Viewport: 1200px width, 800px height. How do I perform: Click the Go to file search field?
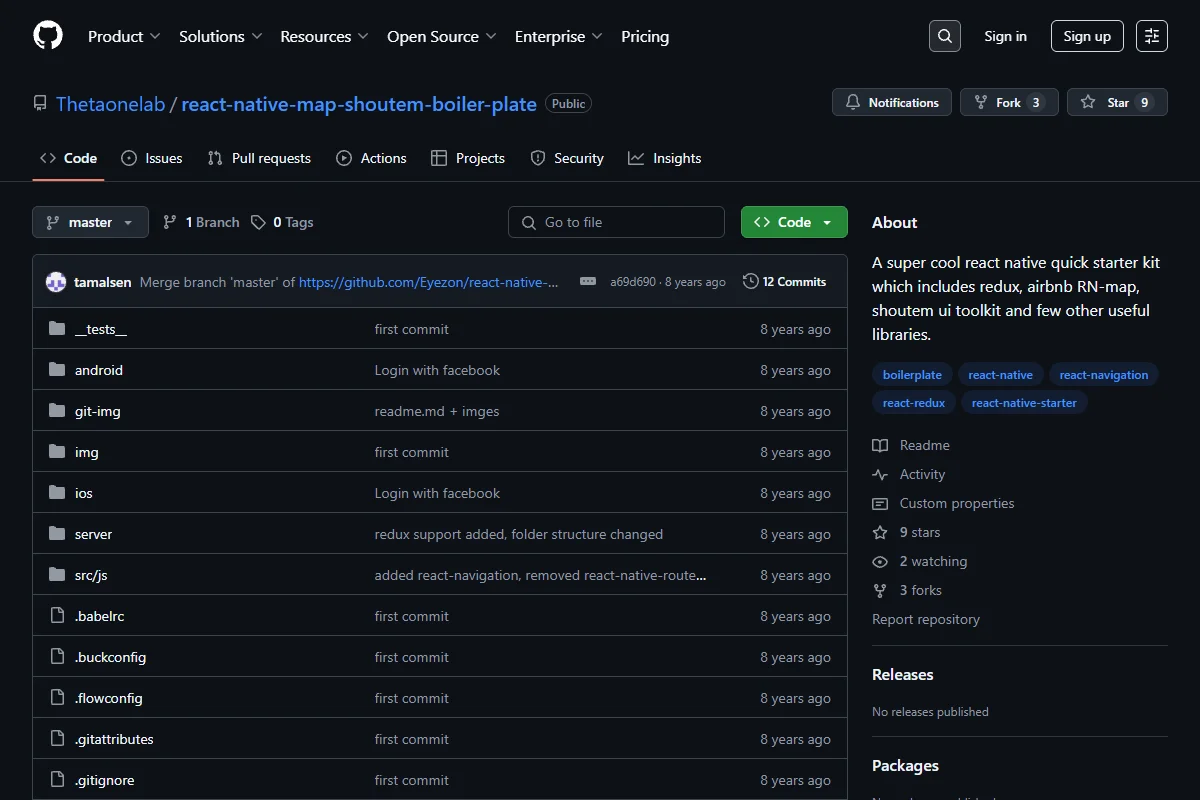click(x=616, y=222)
